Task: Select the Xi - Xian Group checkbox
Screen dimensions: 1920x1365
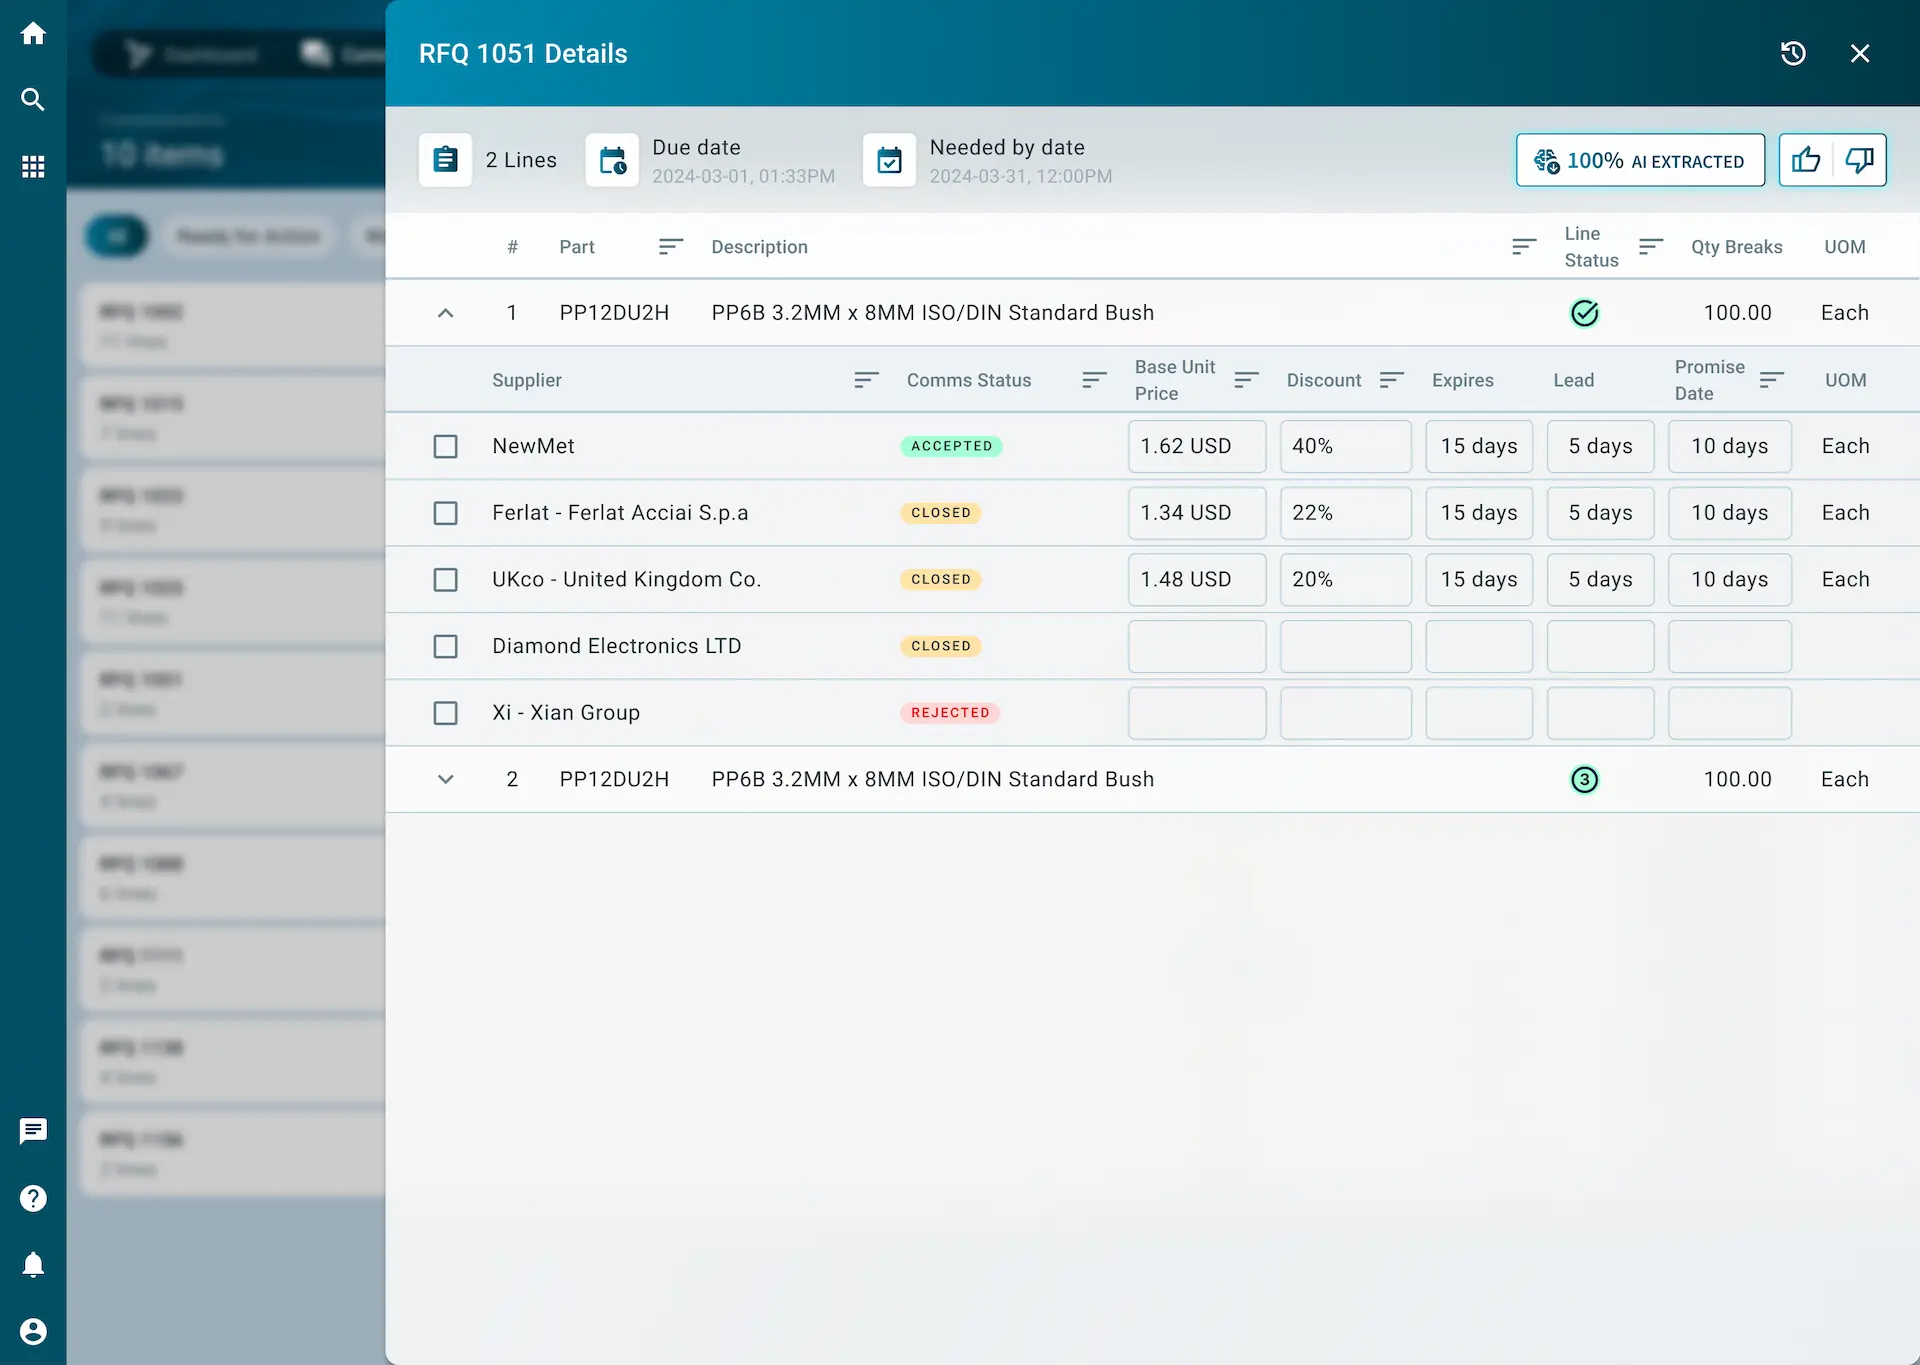Action: (445, 713)
